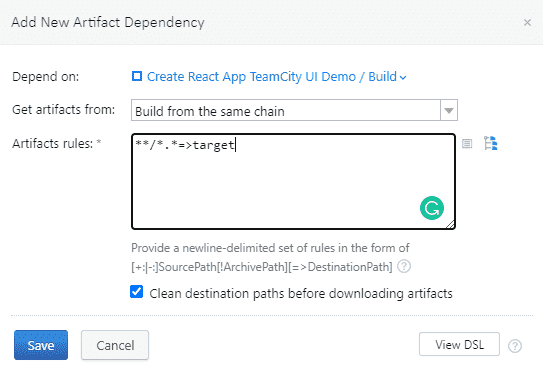Click the Cancel button

tap(115, 345)
